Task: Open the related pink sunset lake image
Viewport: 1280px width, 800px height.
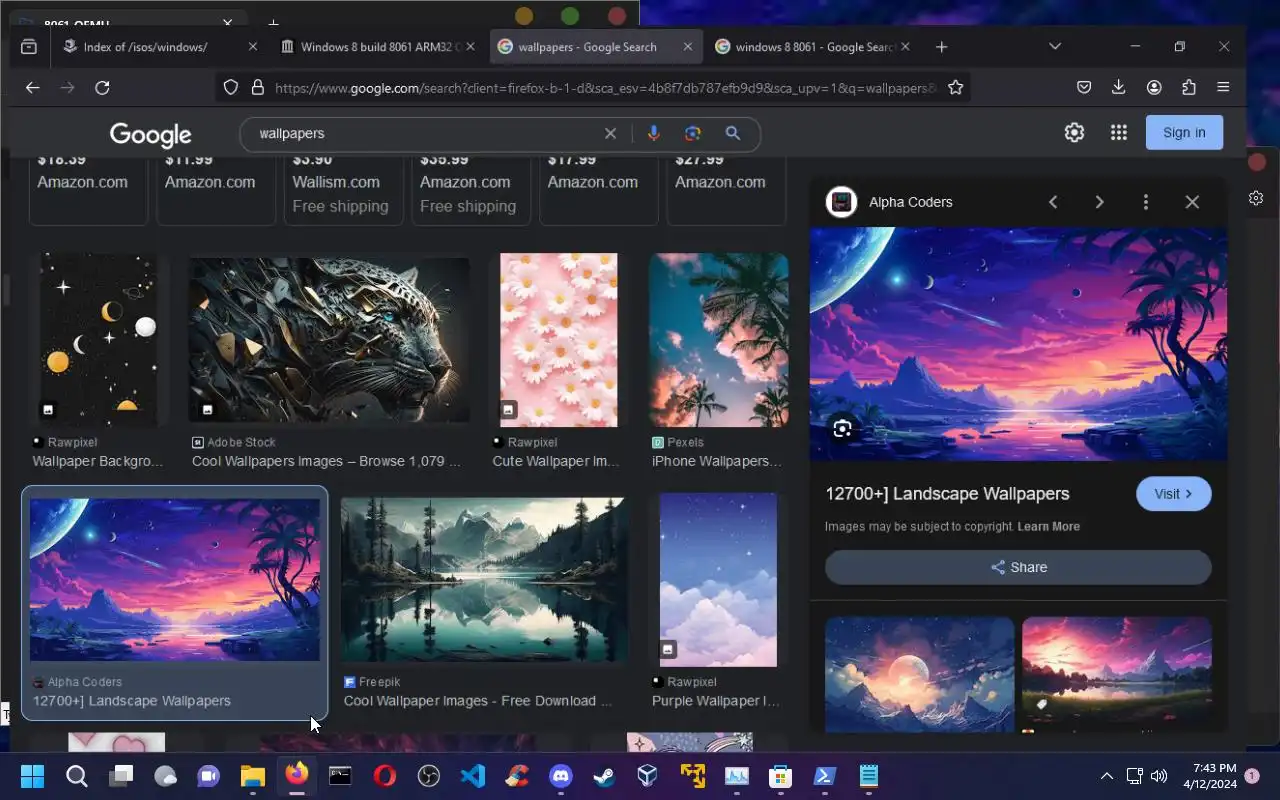Action: pos(1117,675)
